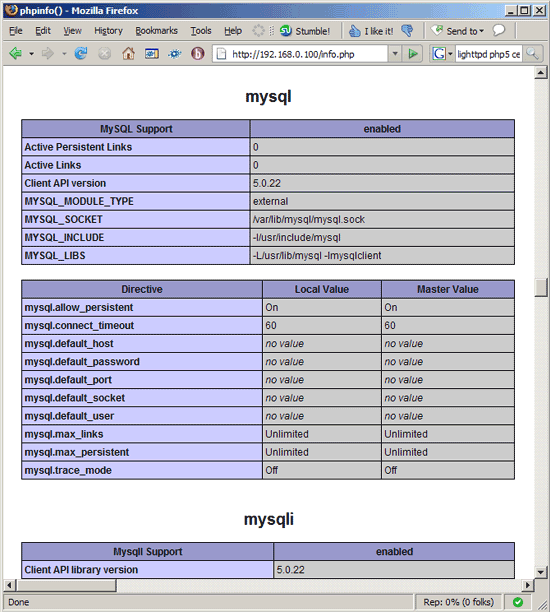Click the 'mysql.allow_persistent' directive
This screenshot has width=550, height=612.
(79, 308)
